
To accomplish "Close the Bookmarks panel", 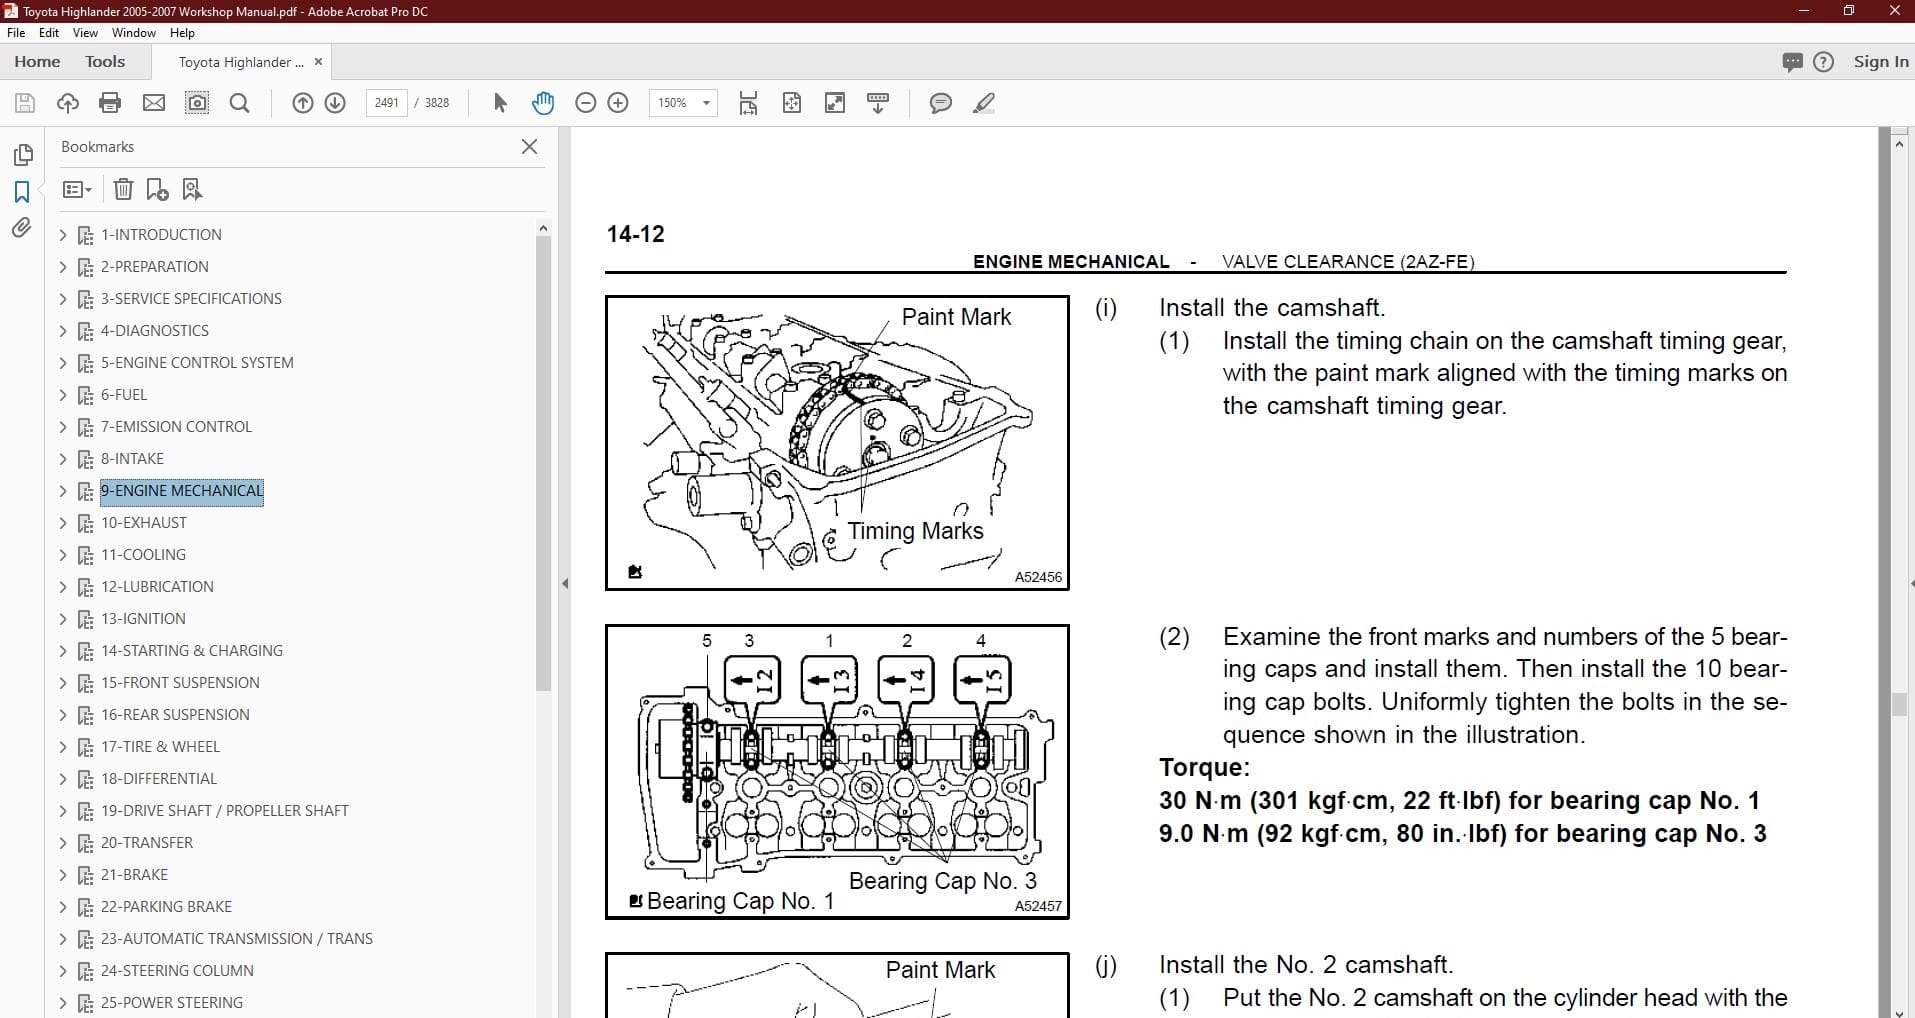I will pos(530,147).
